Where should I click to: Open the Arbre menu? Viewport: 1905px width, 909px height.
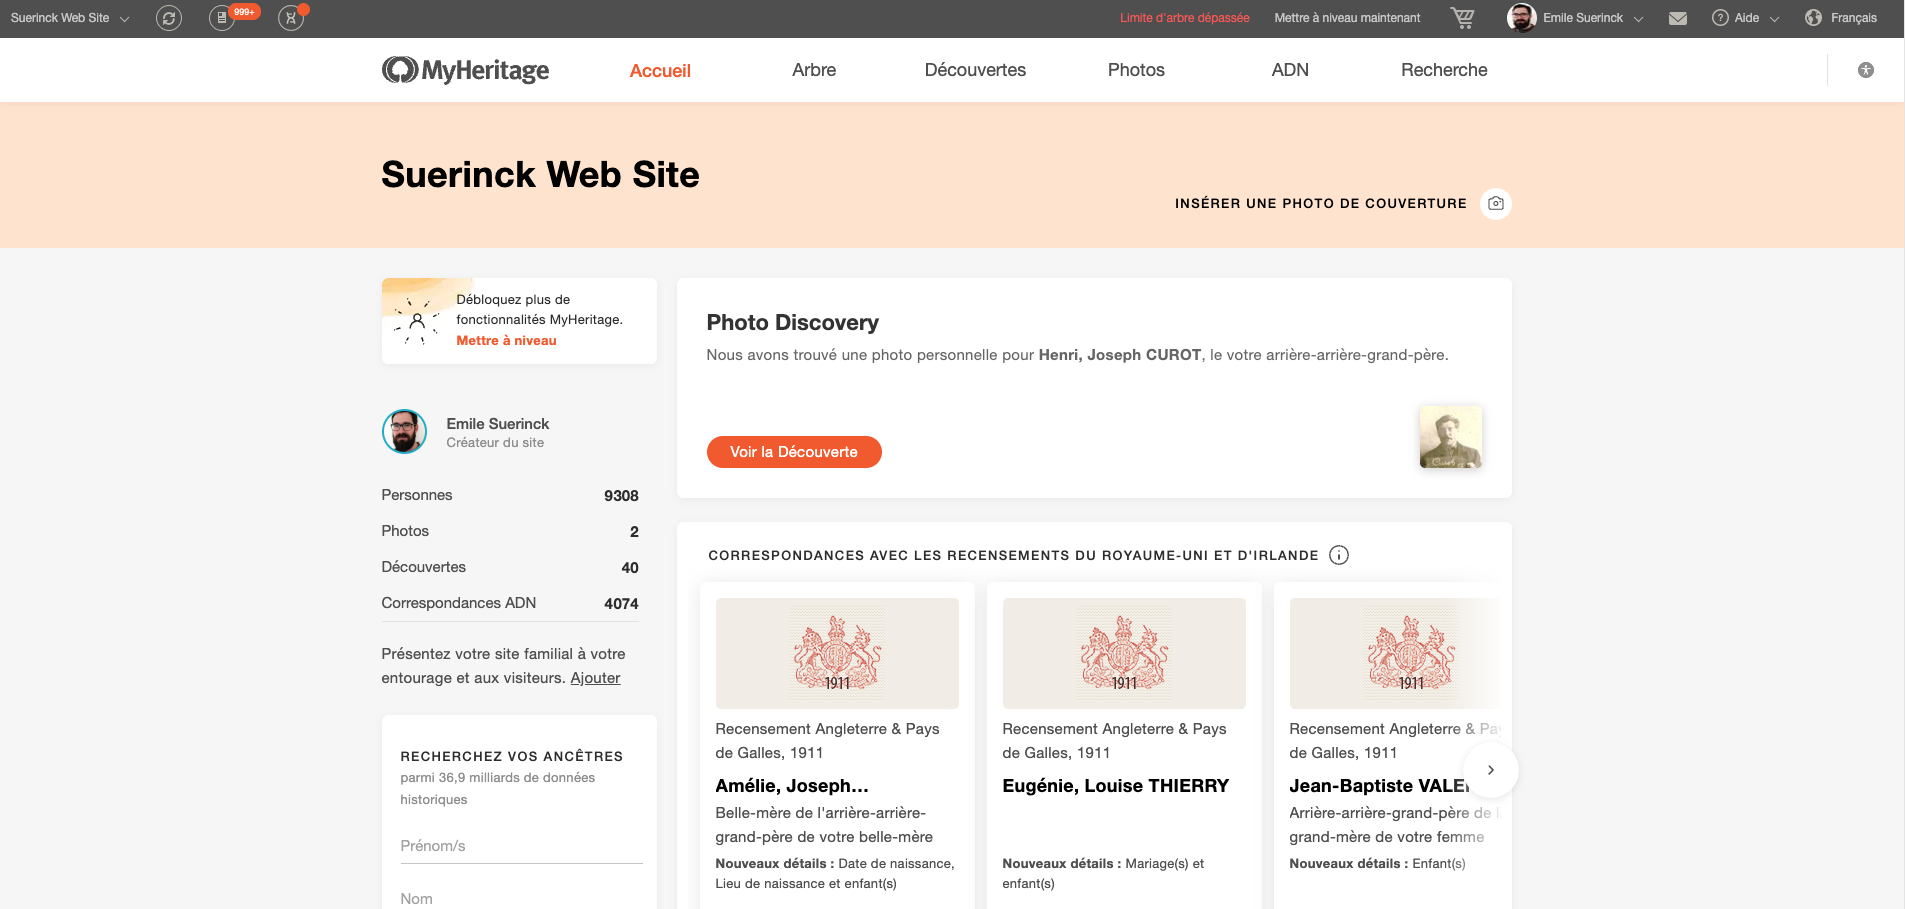pyautogui.click(x=814, y=70)
